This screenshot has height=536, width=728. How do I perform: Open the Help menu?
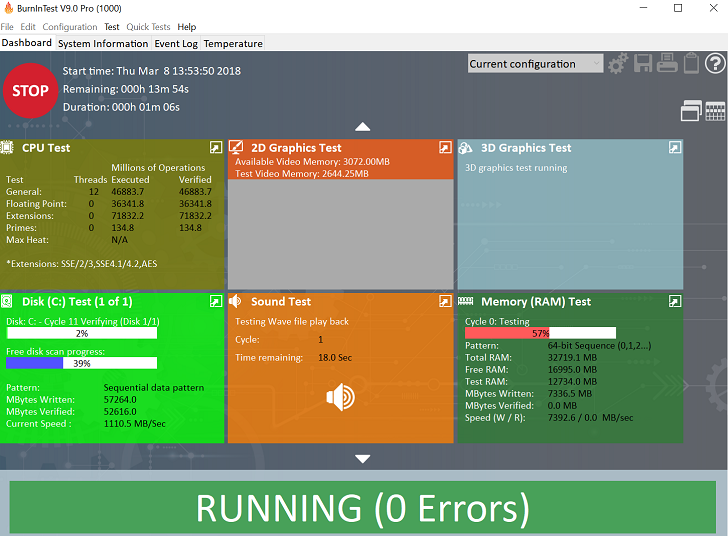[x=187, y=27]
